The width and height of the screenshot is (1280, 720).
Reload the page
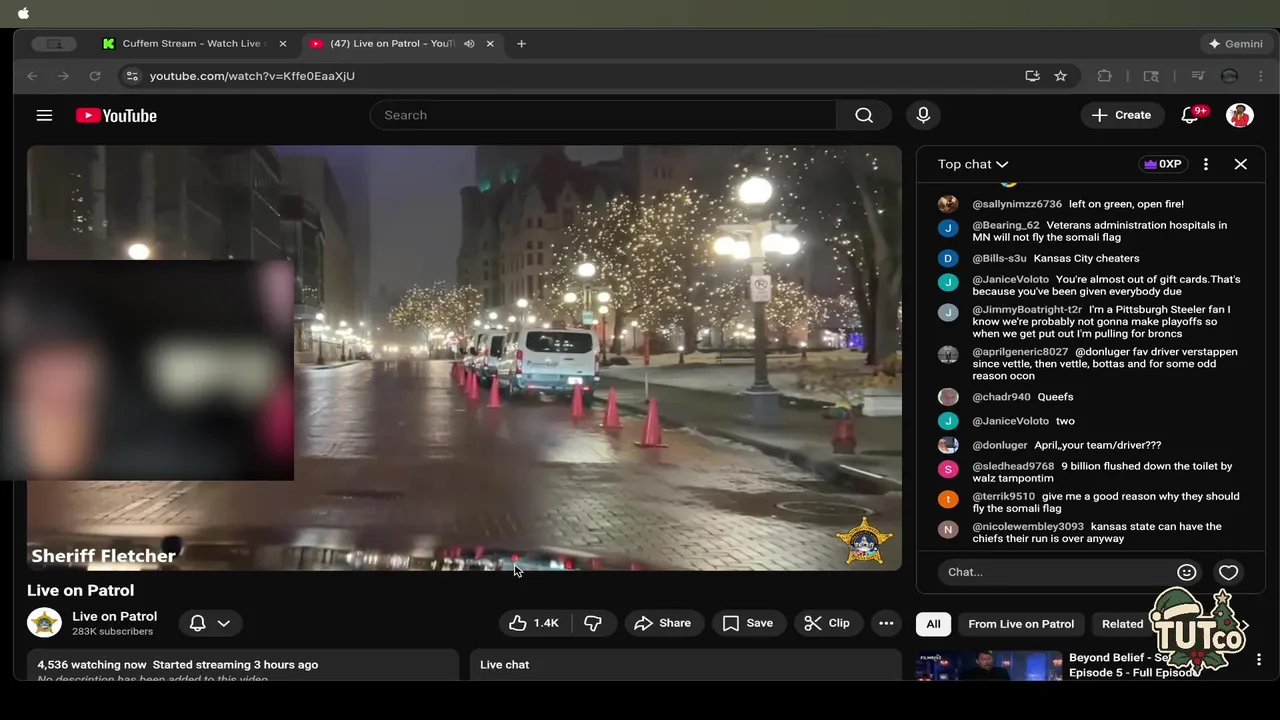click(95, 76)
